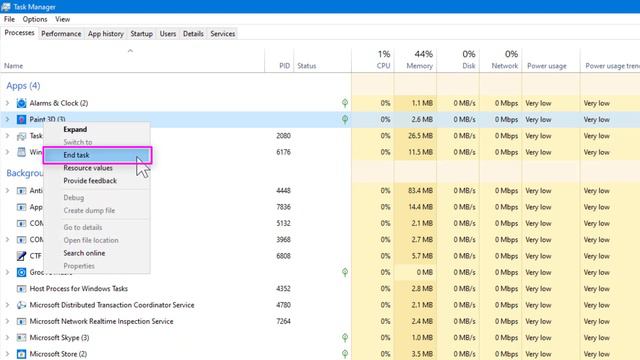Click the Network Realtime Inspection Service icon
Image resolution: width=640 pixels, height=360 pixels.
pyautogui.click(x=21, y=321)
